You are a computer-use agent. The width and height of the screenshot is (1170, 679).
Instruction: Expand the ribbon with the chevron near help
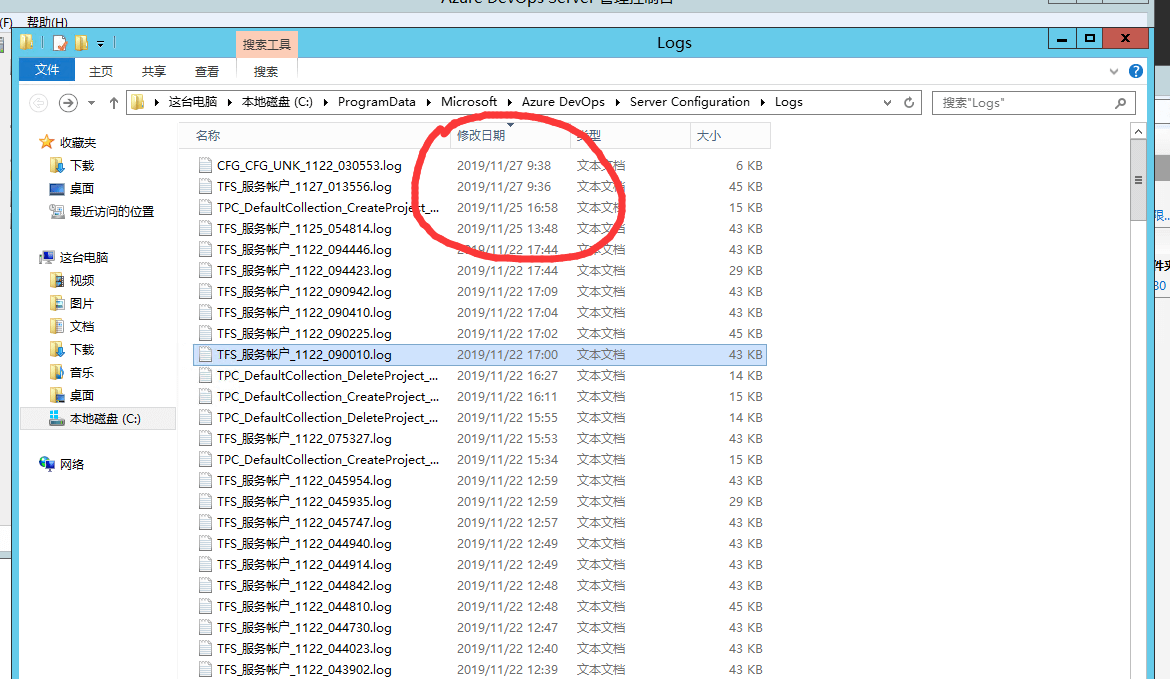[1114, 72]
